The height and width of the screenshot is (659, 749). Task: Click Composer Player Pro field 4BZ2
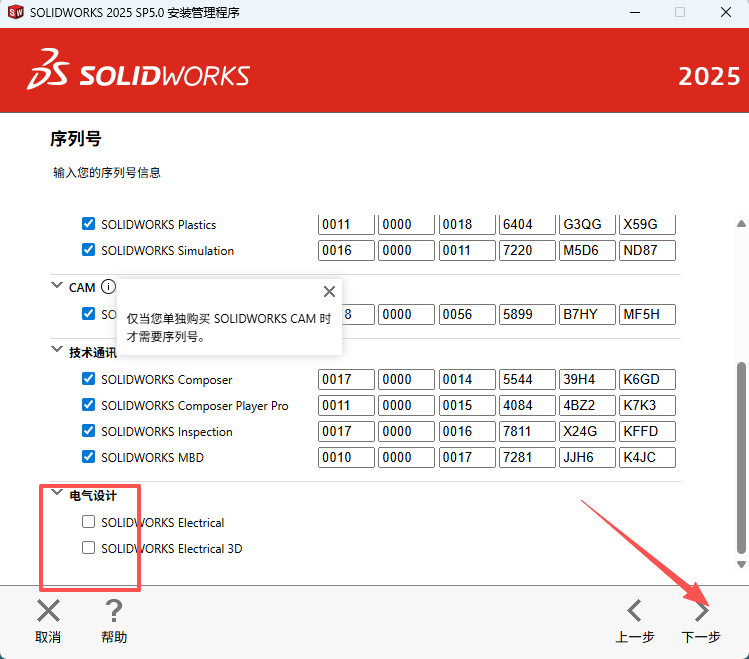point(587,405)
